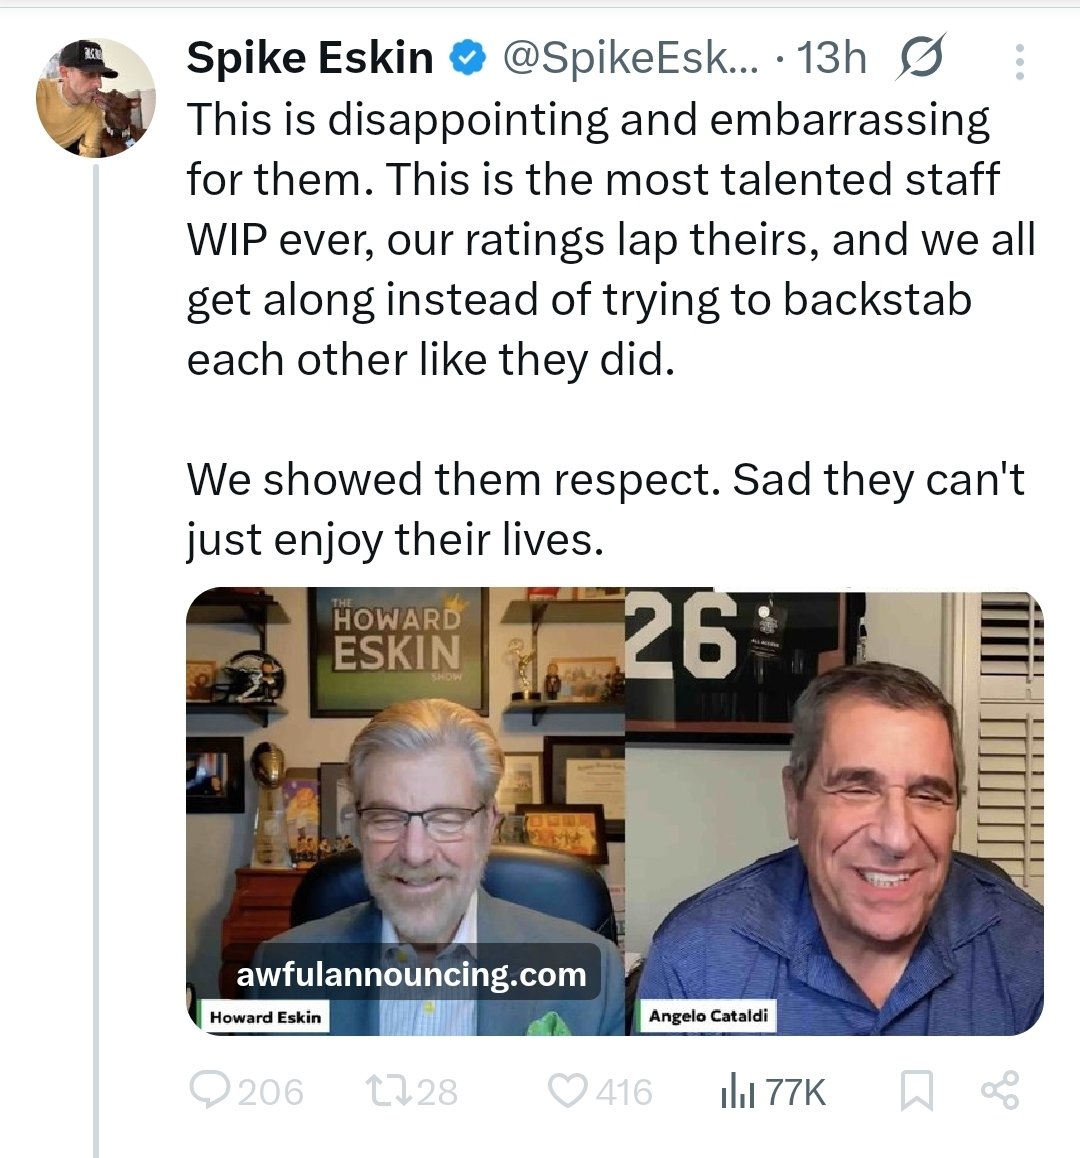Click the 28 reposts count

click(437, 1092)
